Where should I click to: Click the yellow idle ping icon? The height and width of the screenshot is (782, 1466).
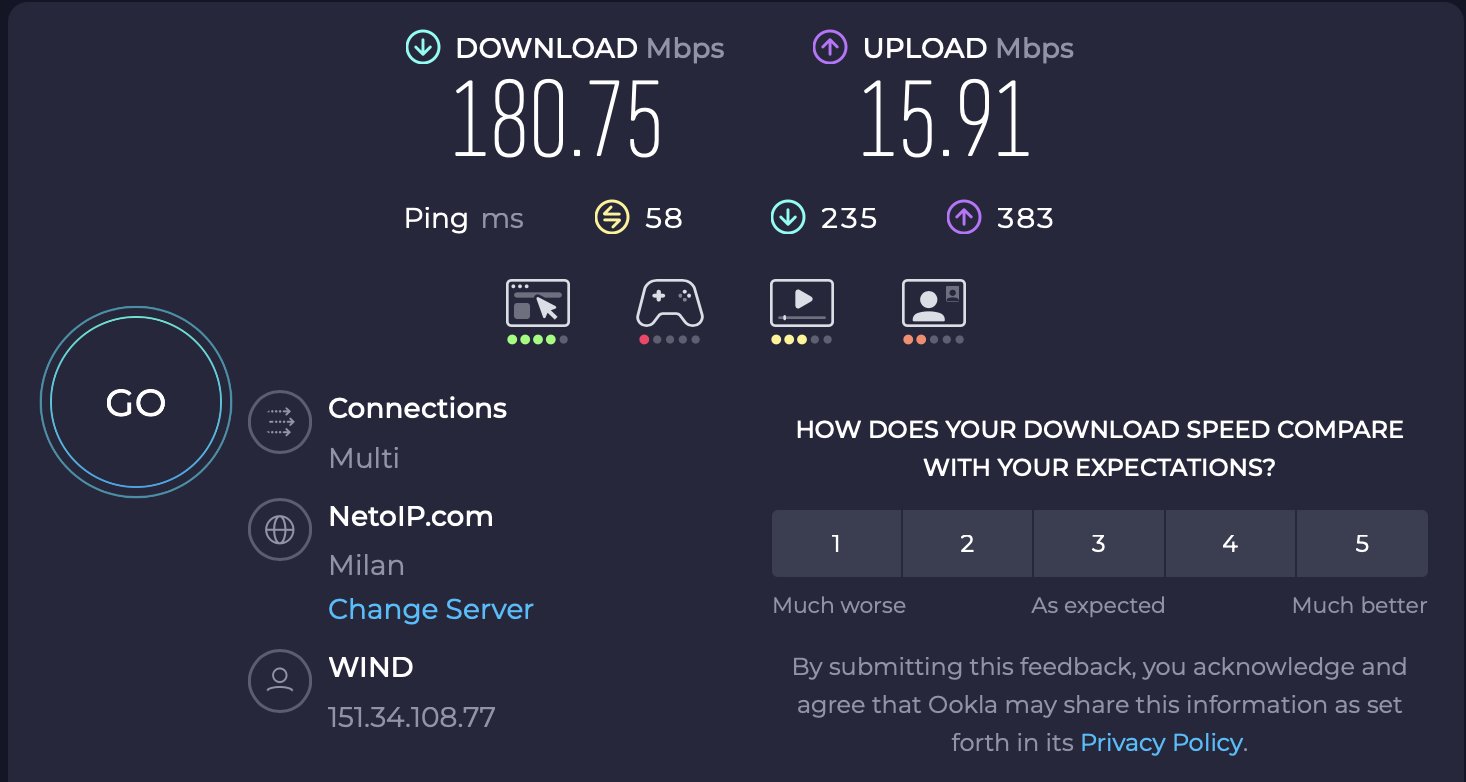[612, 218]
